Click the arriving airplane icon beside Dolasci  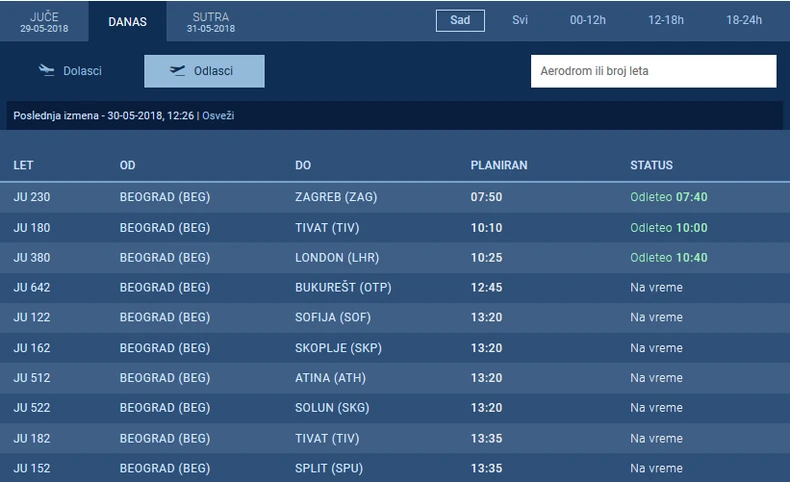pyautogui.click(x=46, y=71)
